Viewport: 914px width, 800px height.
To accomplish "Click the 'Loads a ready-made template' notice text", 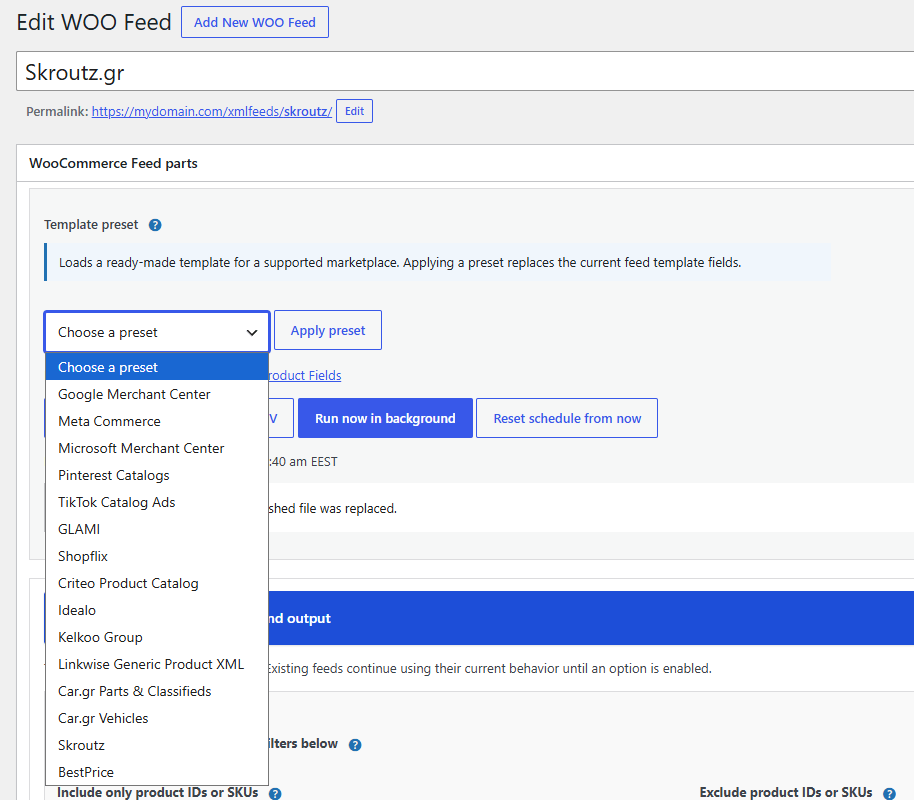I will pos(400,262).
